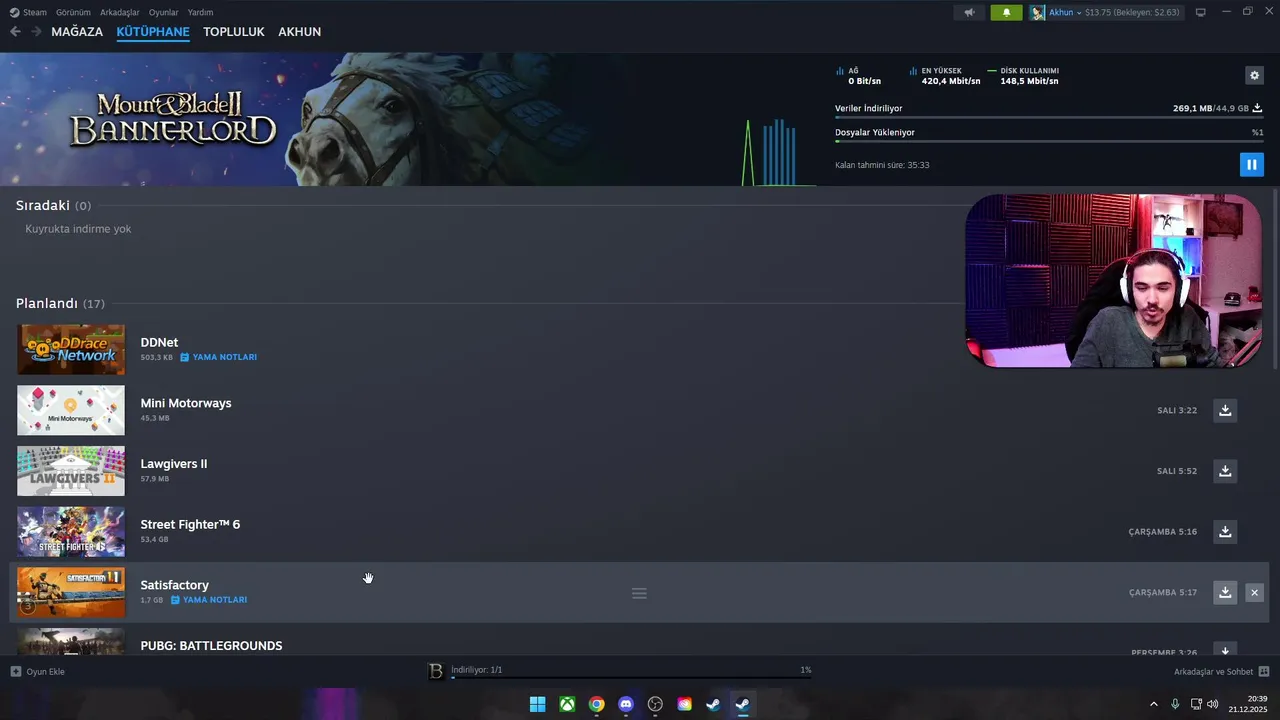The image size is (1280, 720).
Task: Open the Steam menu
Action: click(x=28, y=12)
